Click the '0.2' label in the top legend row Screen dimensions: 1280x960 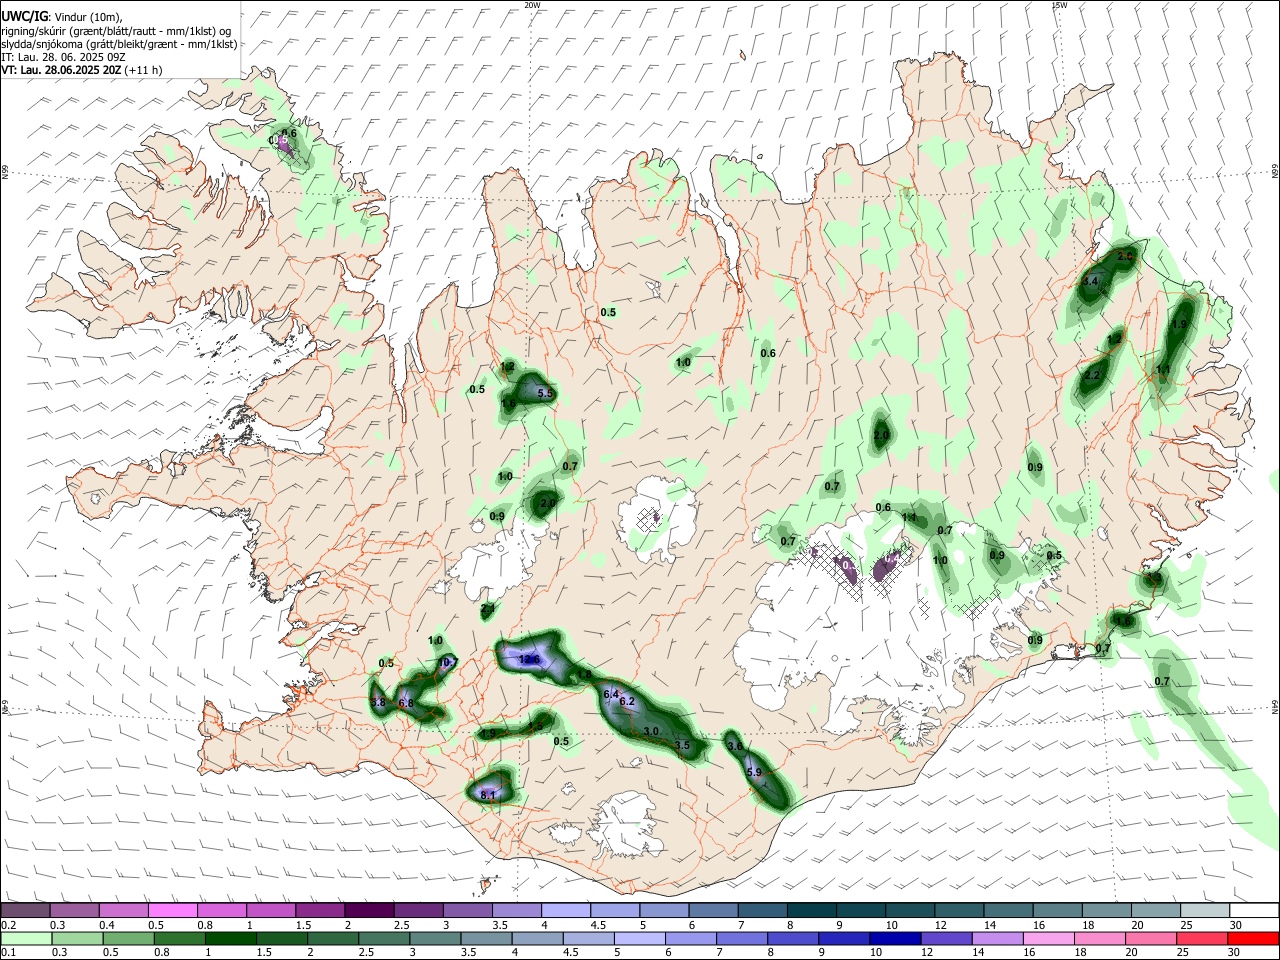click(x=8, y=925)
